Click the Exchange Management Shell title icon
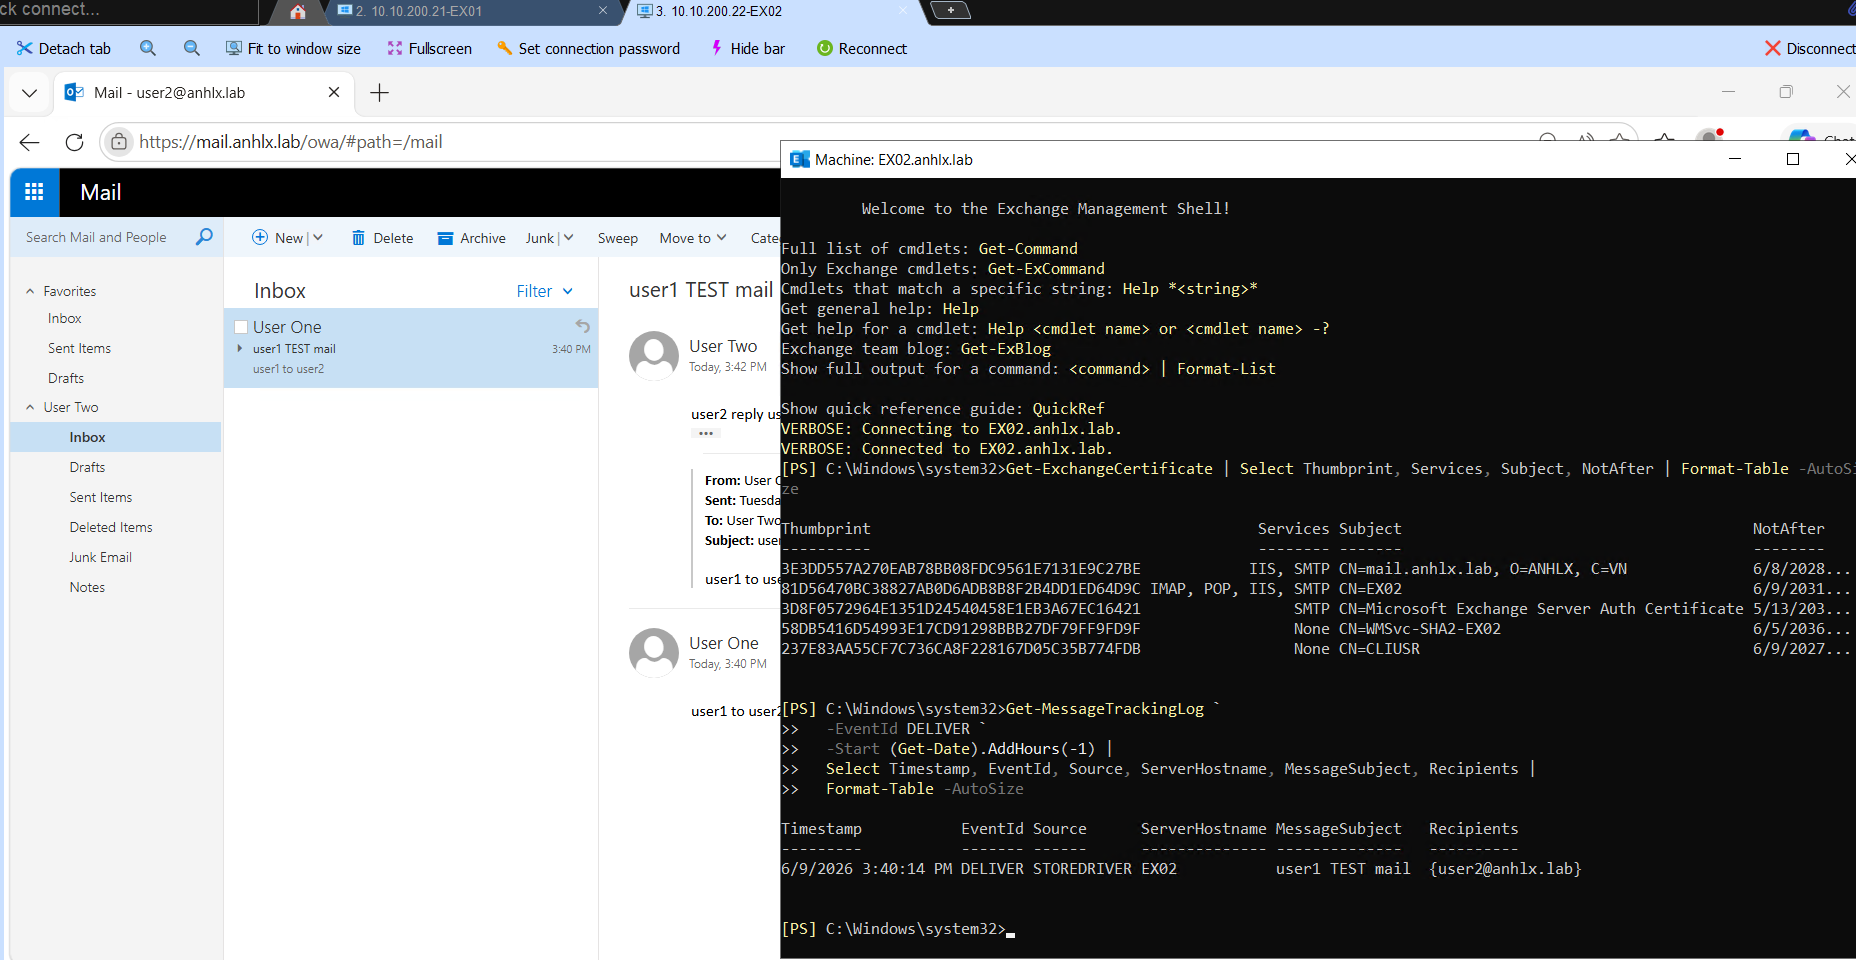The height and width of the screenshot is (960, 1856). point(800,159)
